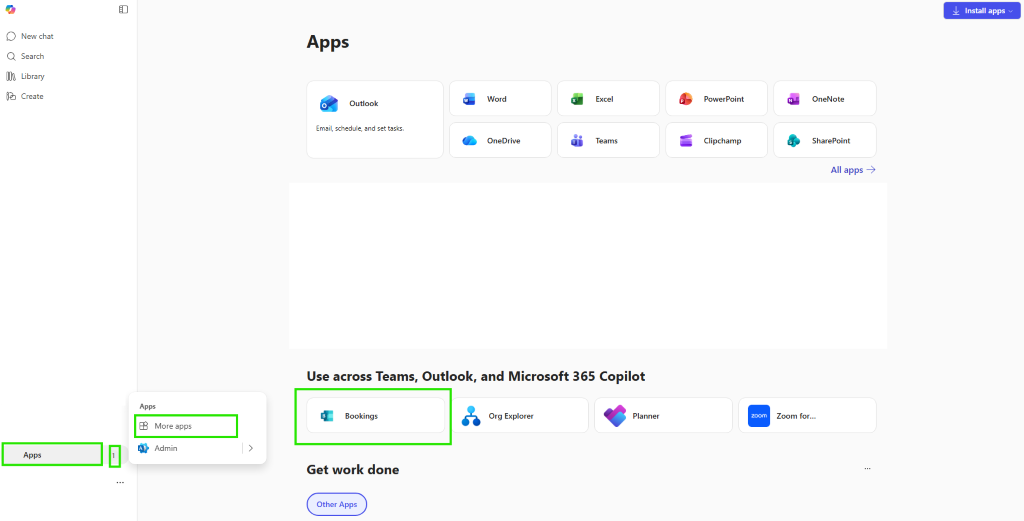Click the Install apps download icon

tap(956, 10)
